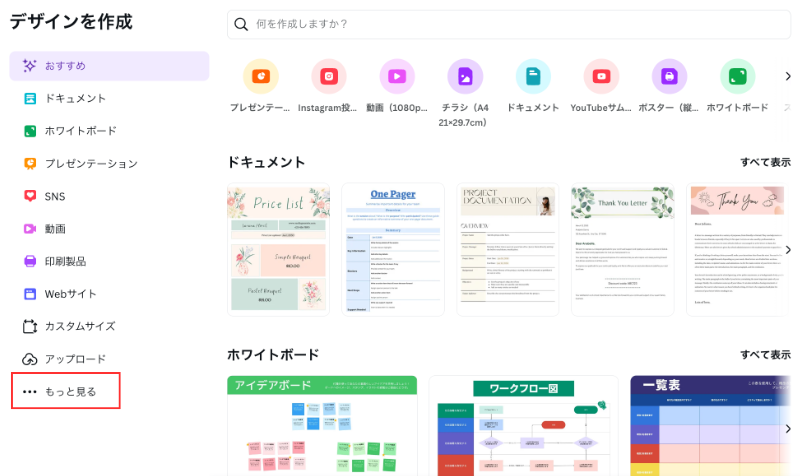Select the One Pager template thumbnail
The height and width of the screenshot is (476, 800).
[x=393, y=250]
